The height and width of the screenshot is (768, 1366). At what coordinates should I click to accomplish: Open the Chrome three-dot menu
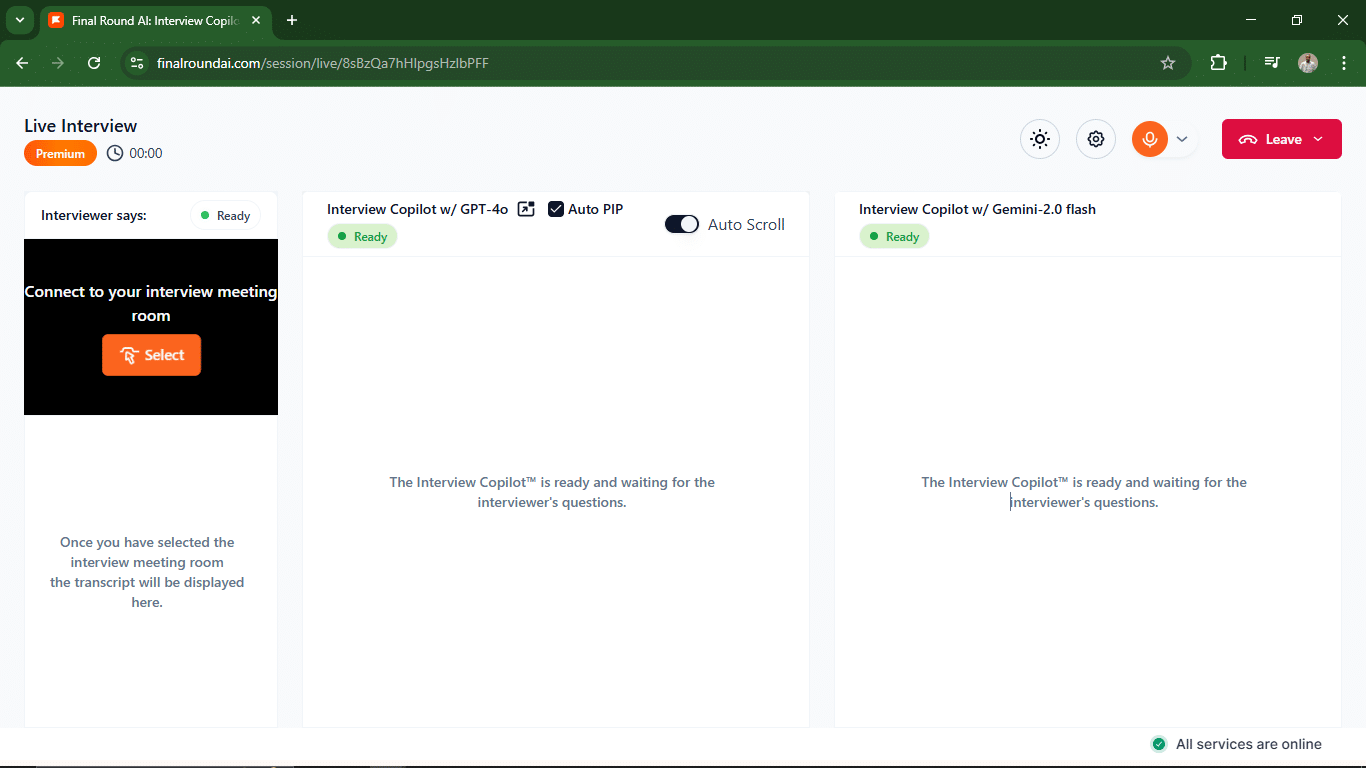point(1342,63)
